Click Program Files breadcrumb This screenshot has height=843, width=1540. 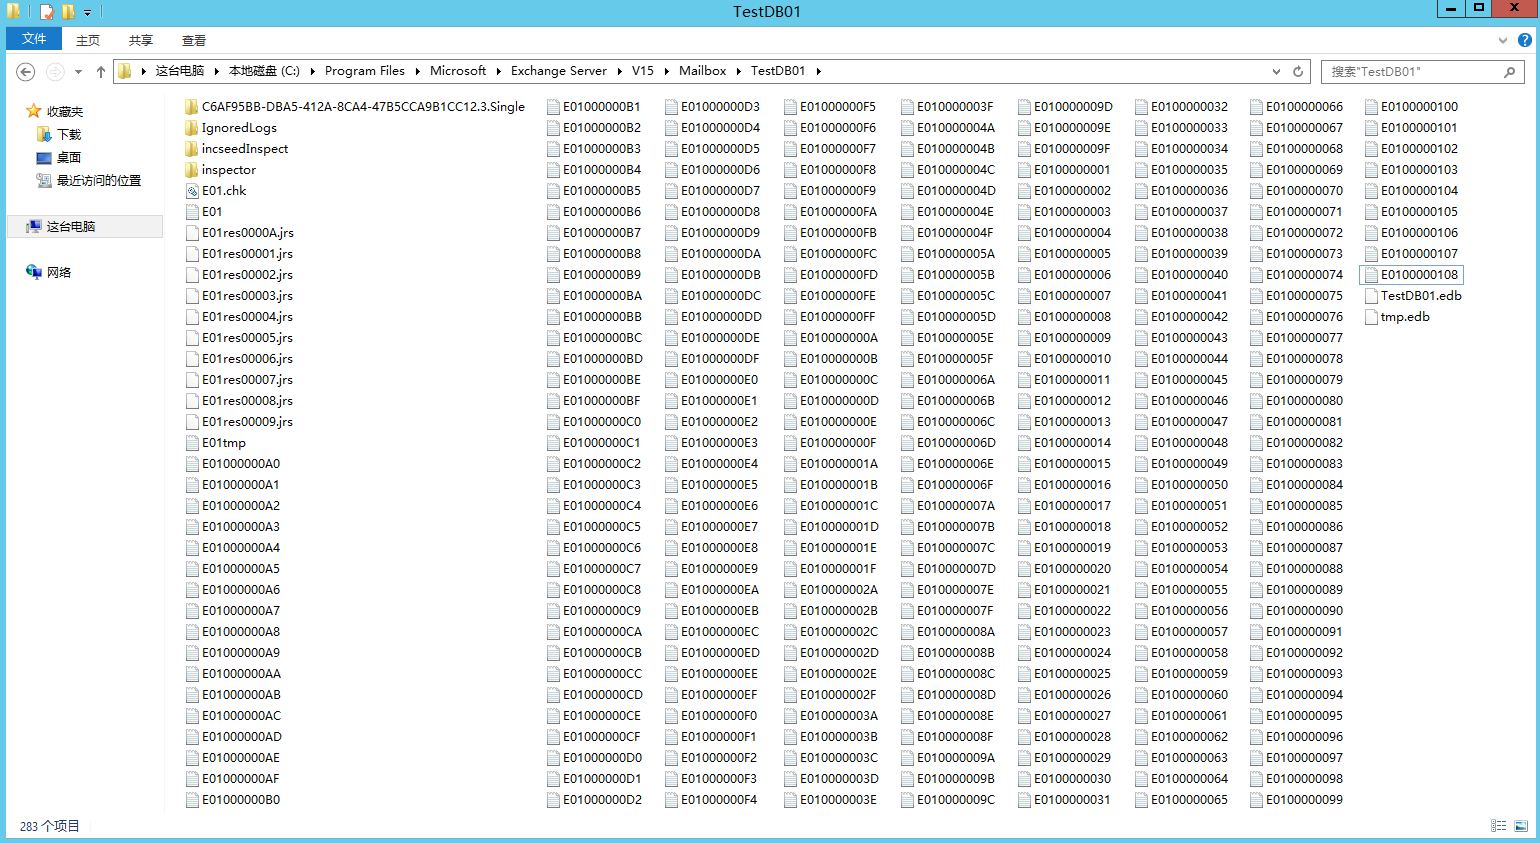tap(365, 71)
